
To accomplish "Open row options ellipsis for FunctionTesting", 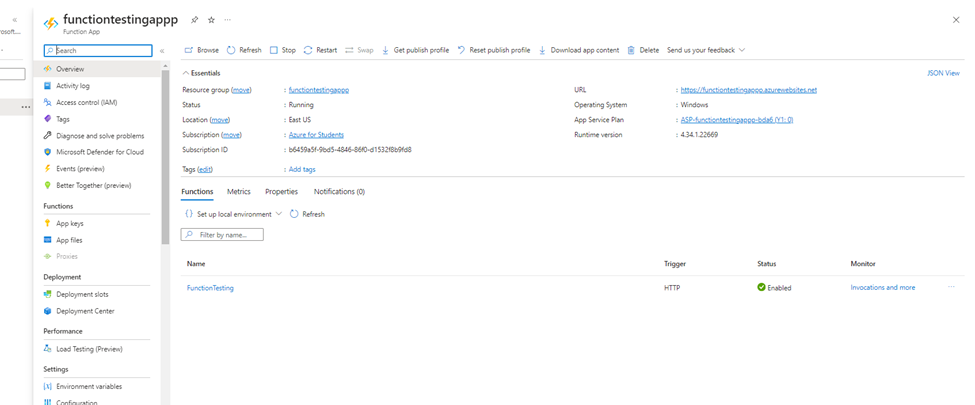I will pyautogui.click(x=951, y=287).
